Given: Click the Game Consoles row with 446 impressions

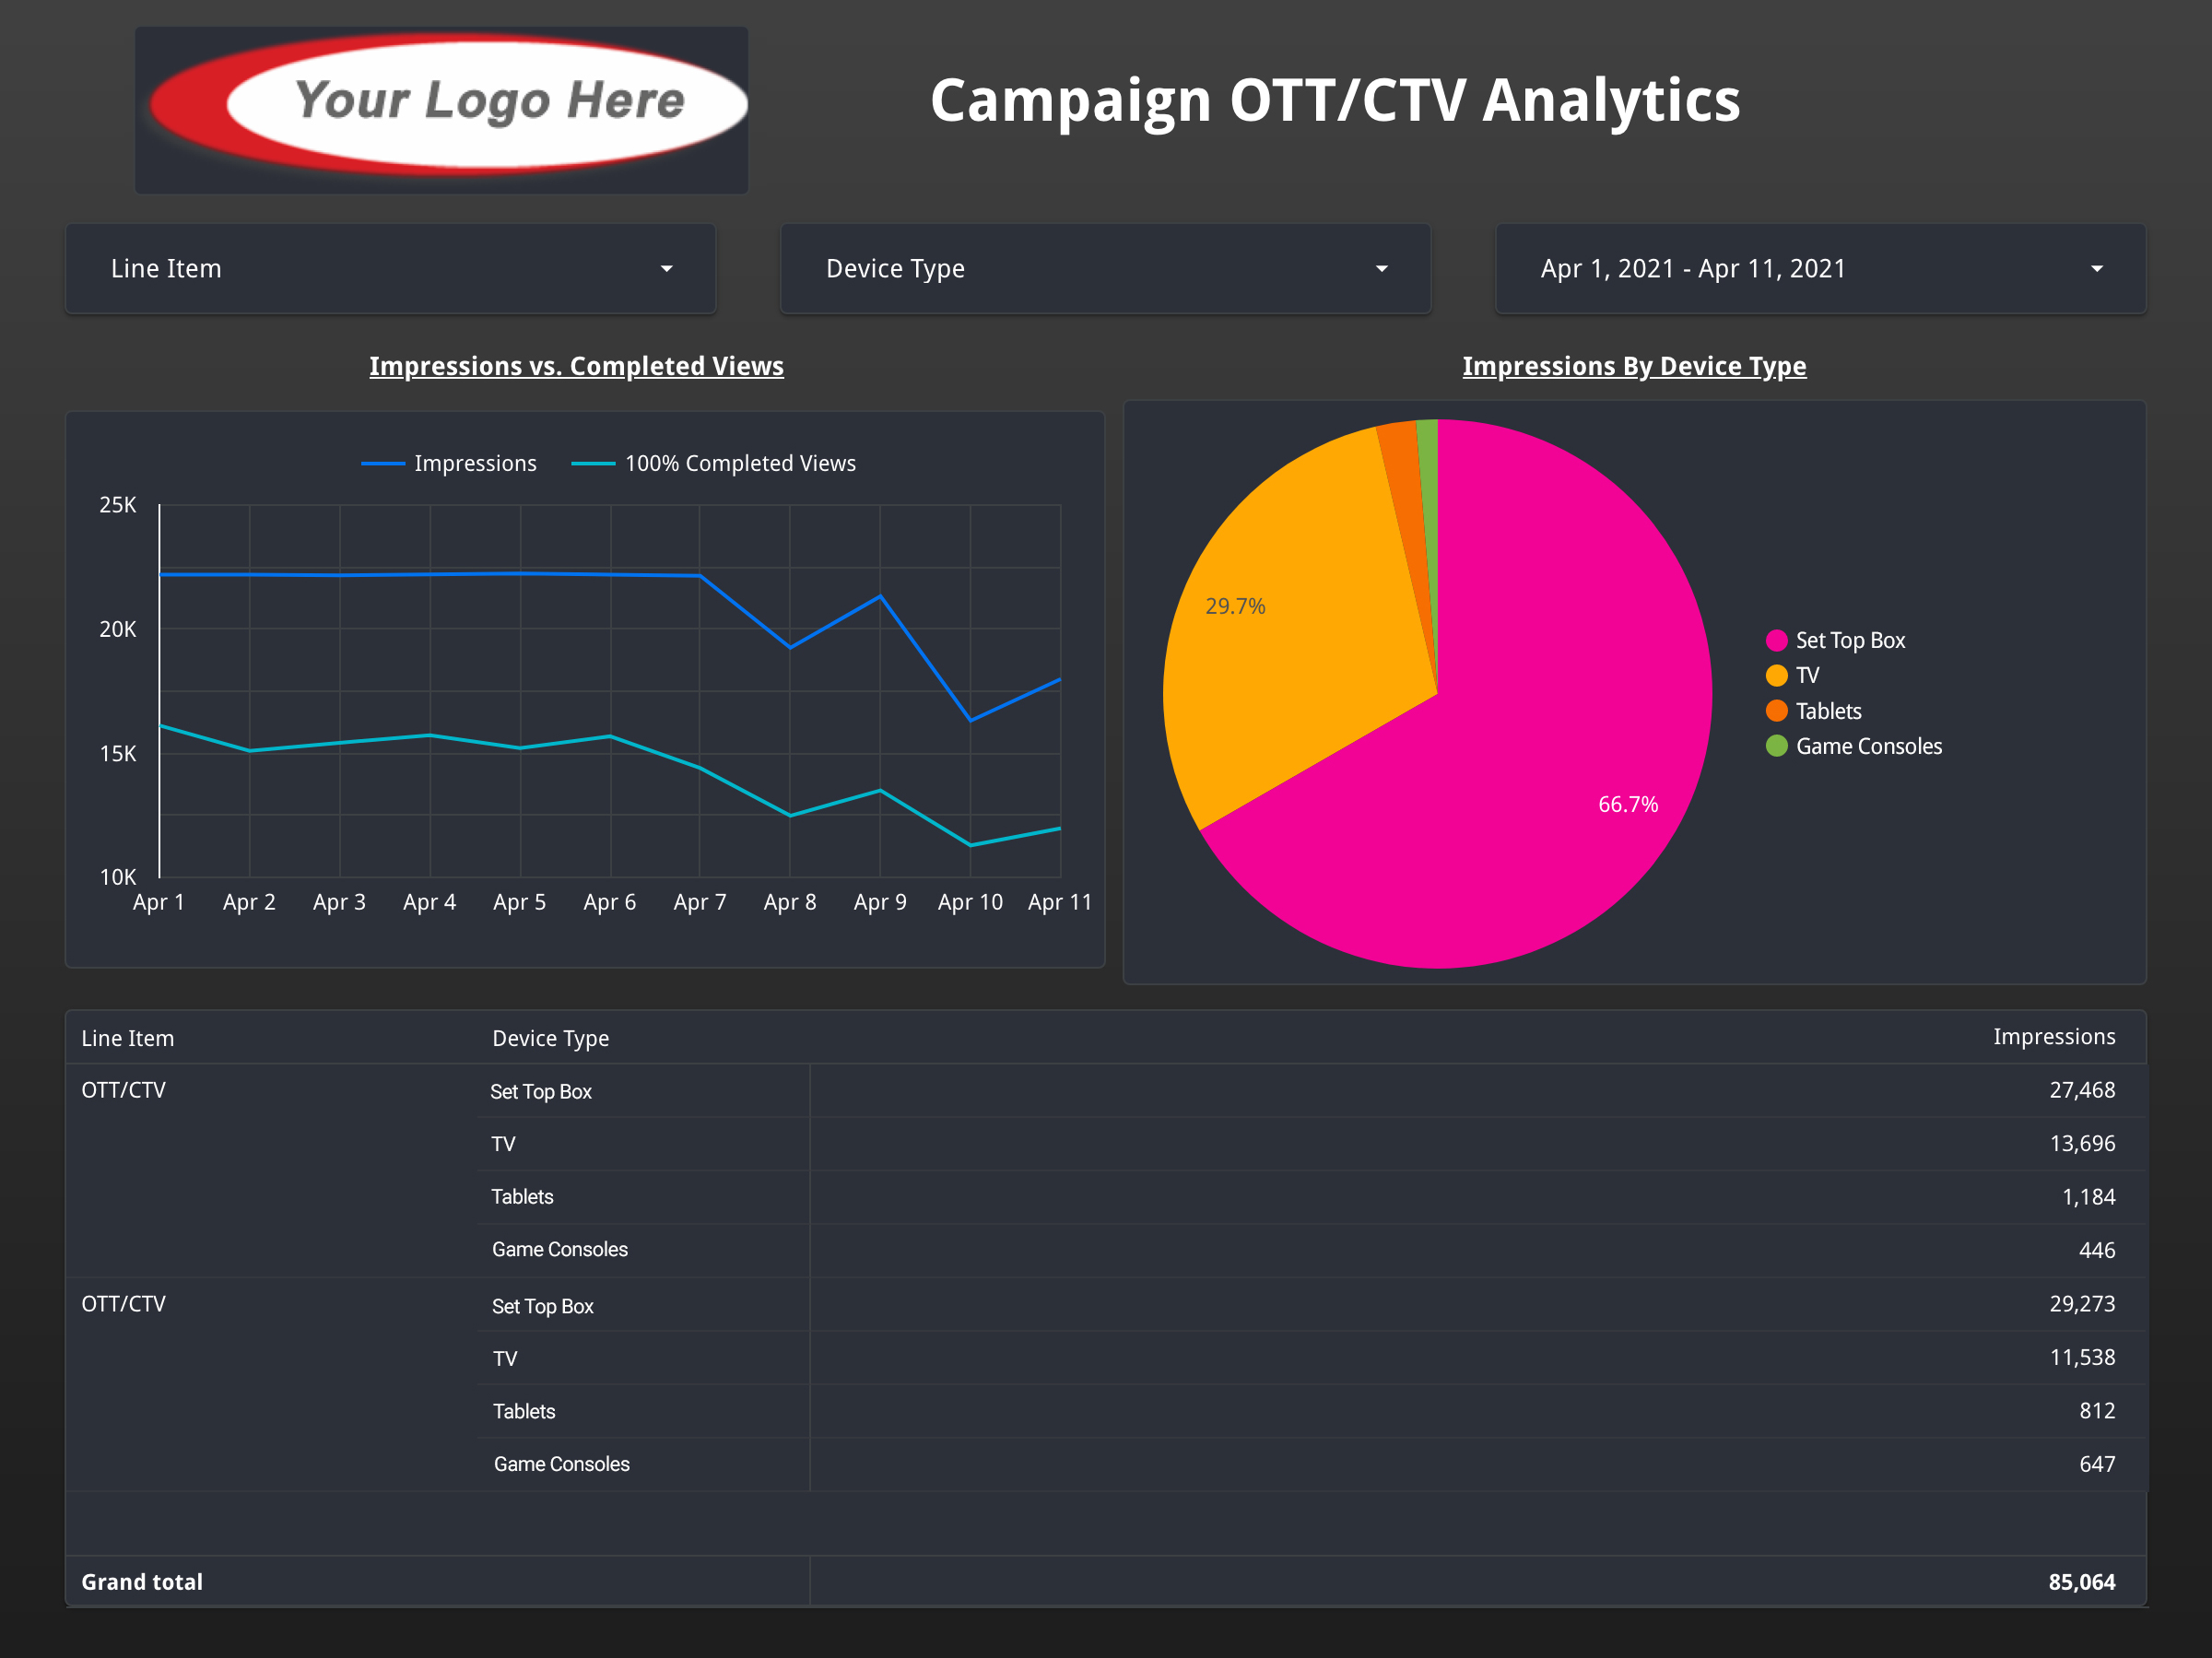Looking at the screenshot, I should point(1312,1250).
